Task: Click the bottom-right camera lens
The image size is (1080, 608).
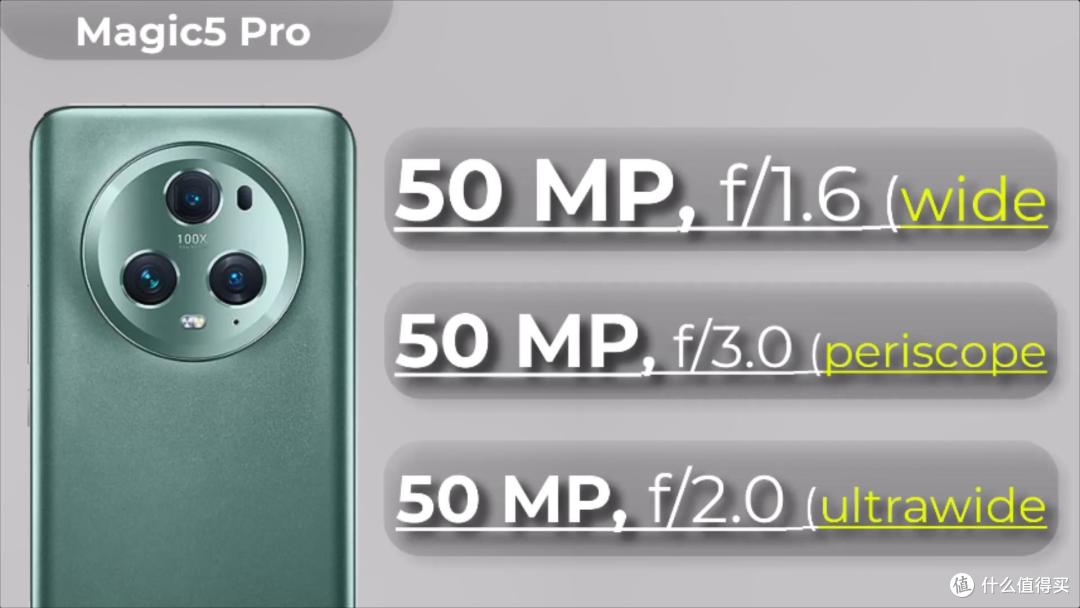Action: [x=236, y=279]
